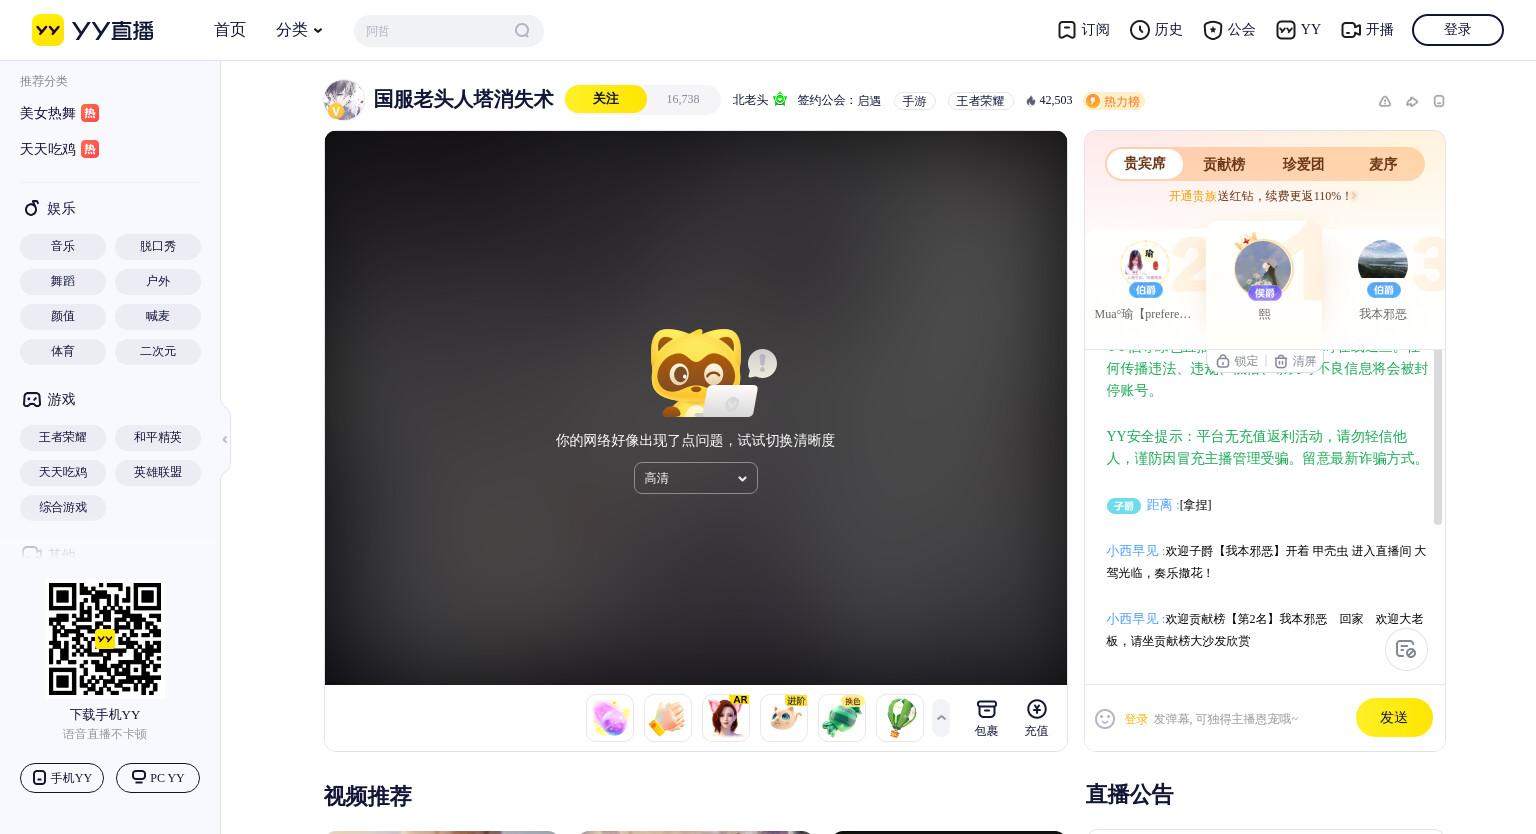Click the 手游 tag next to streamer
This screenshot has height=834, width=1536.
[x=914, y=101]
